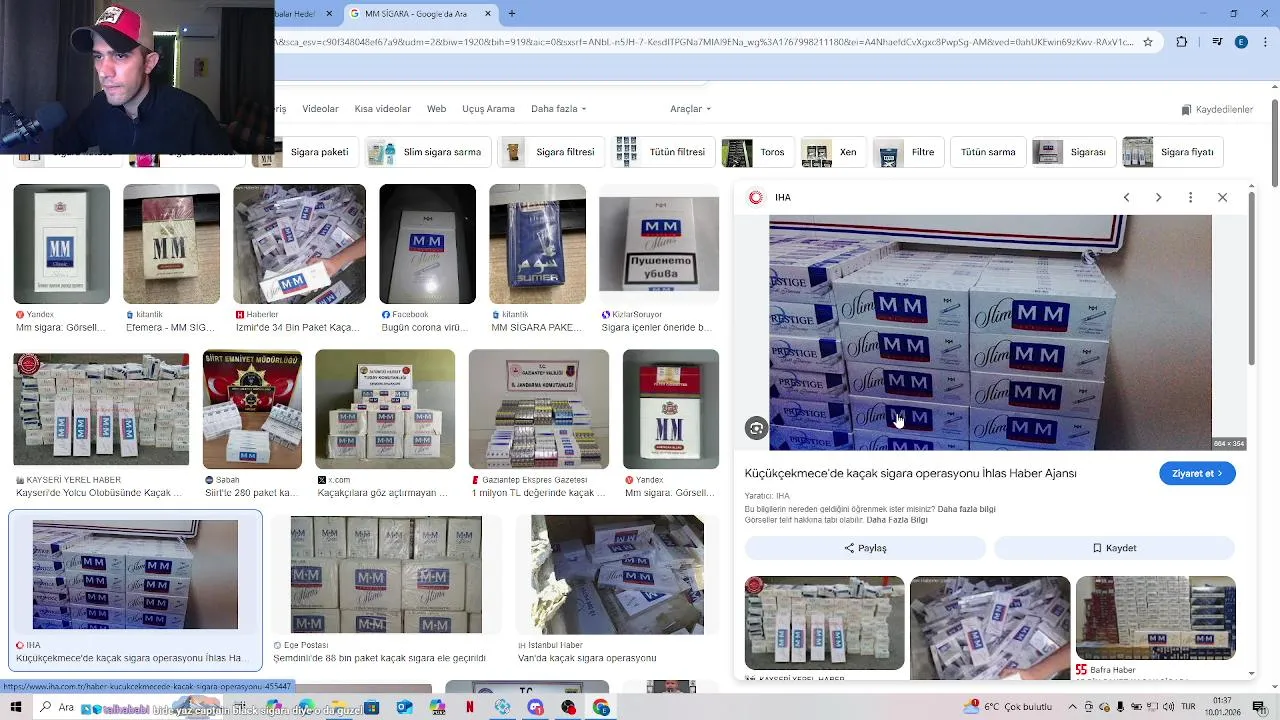Close the MM SİGARA Google tab
The height and width of the screenshot is (720, 1280).
[488, 14]
